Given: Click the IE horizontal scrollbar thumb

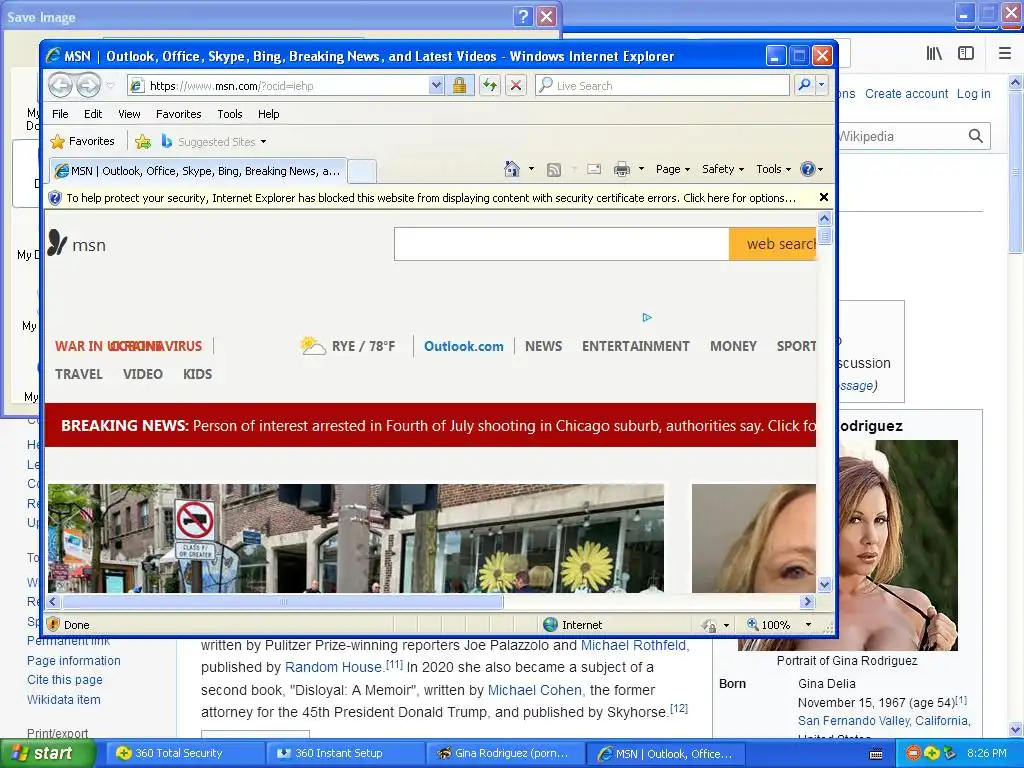Looking at the screenshot, I should 283,601.
